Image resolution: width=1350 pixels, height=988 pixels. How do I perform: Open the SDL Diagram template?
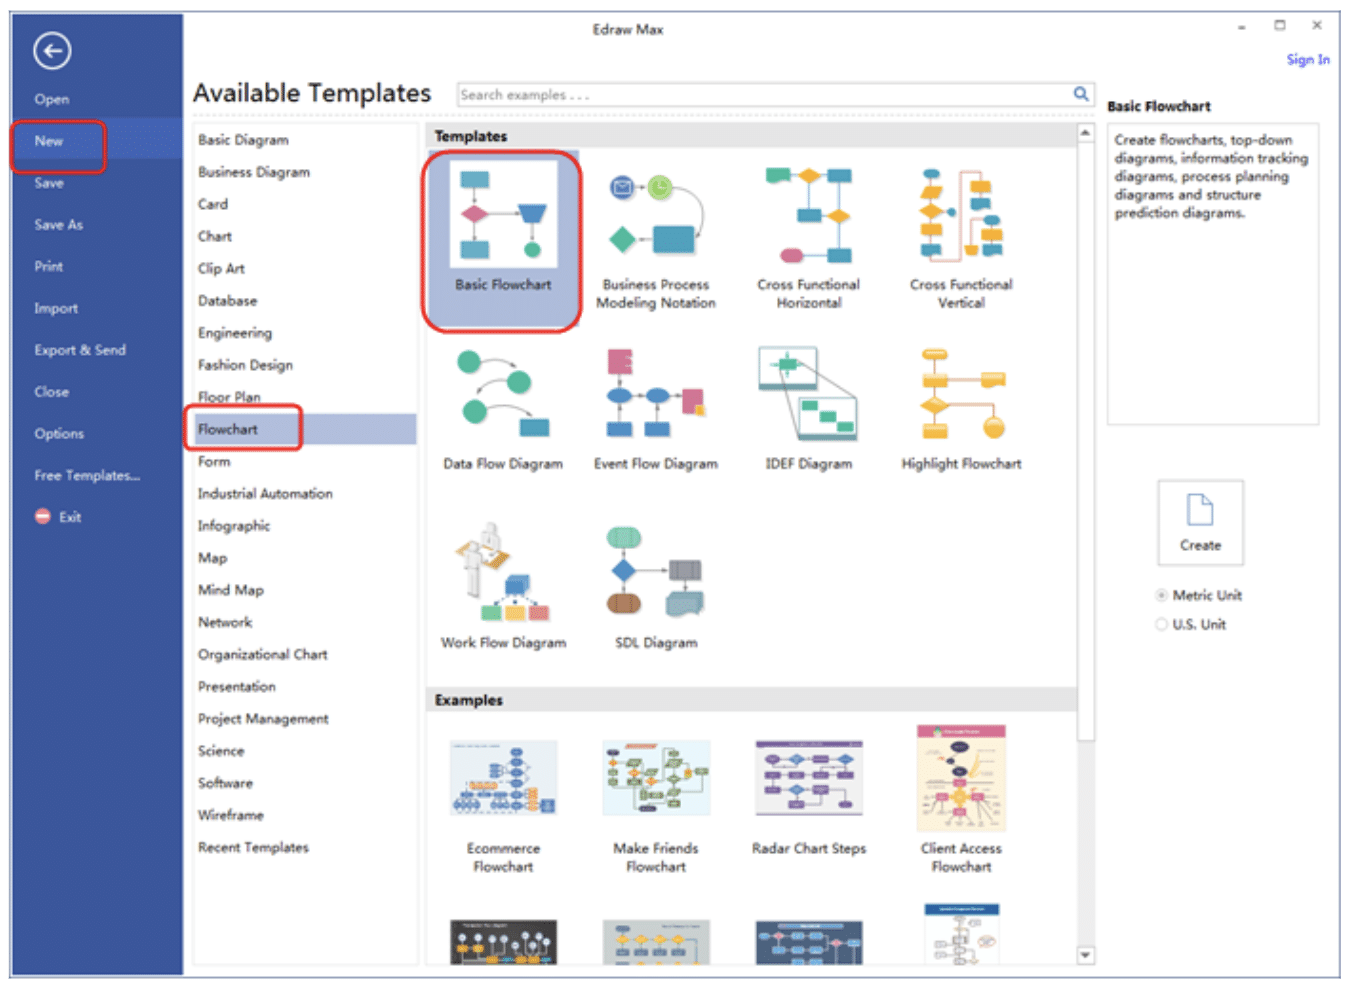(656, 587)
